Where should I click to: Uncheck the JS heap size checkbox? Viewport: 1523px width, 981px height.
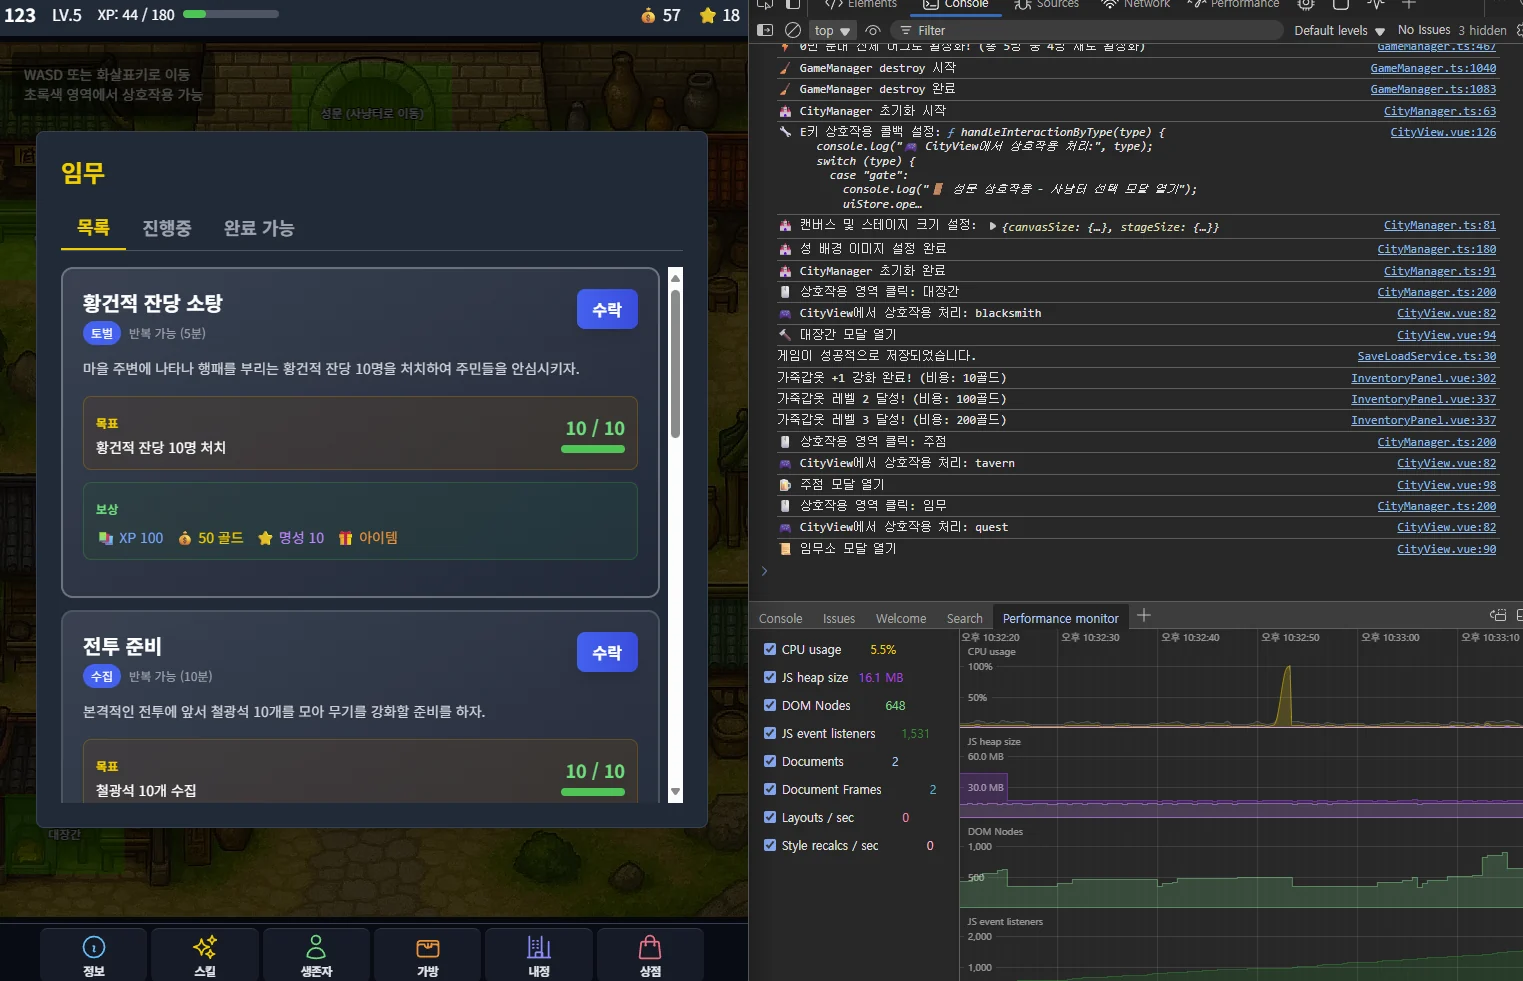[770, 677]
